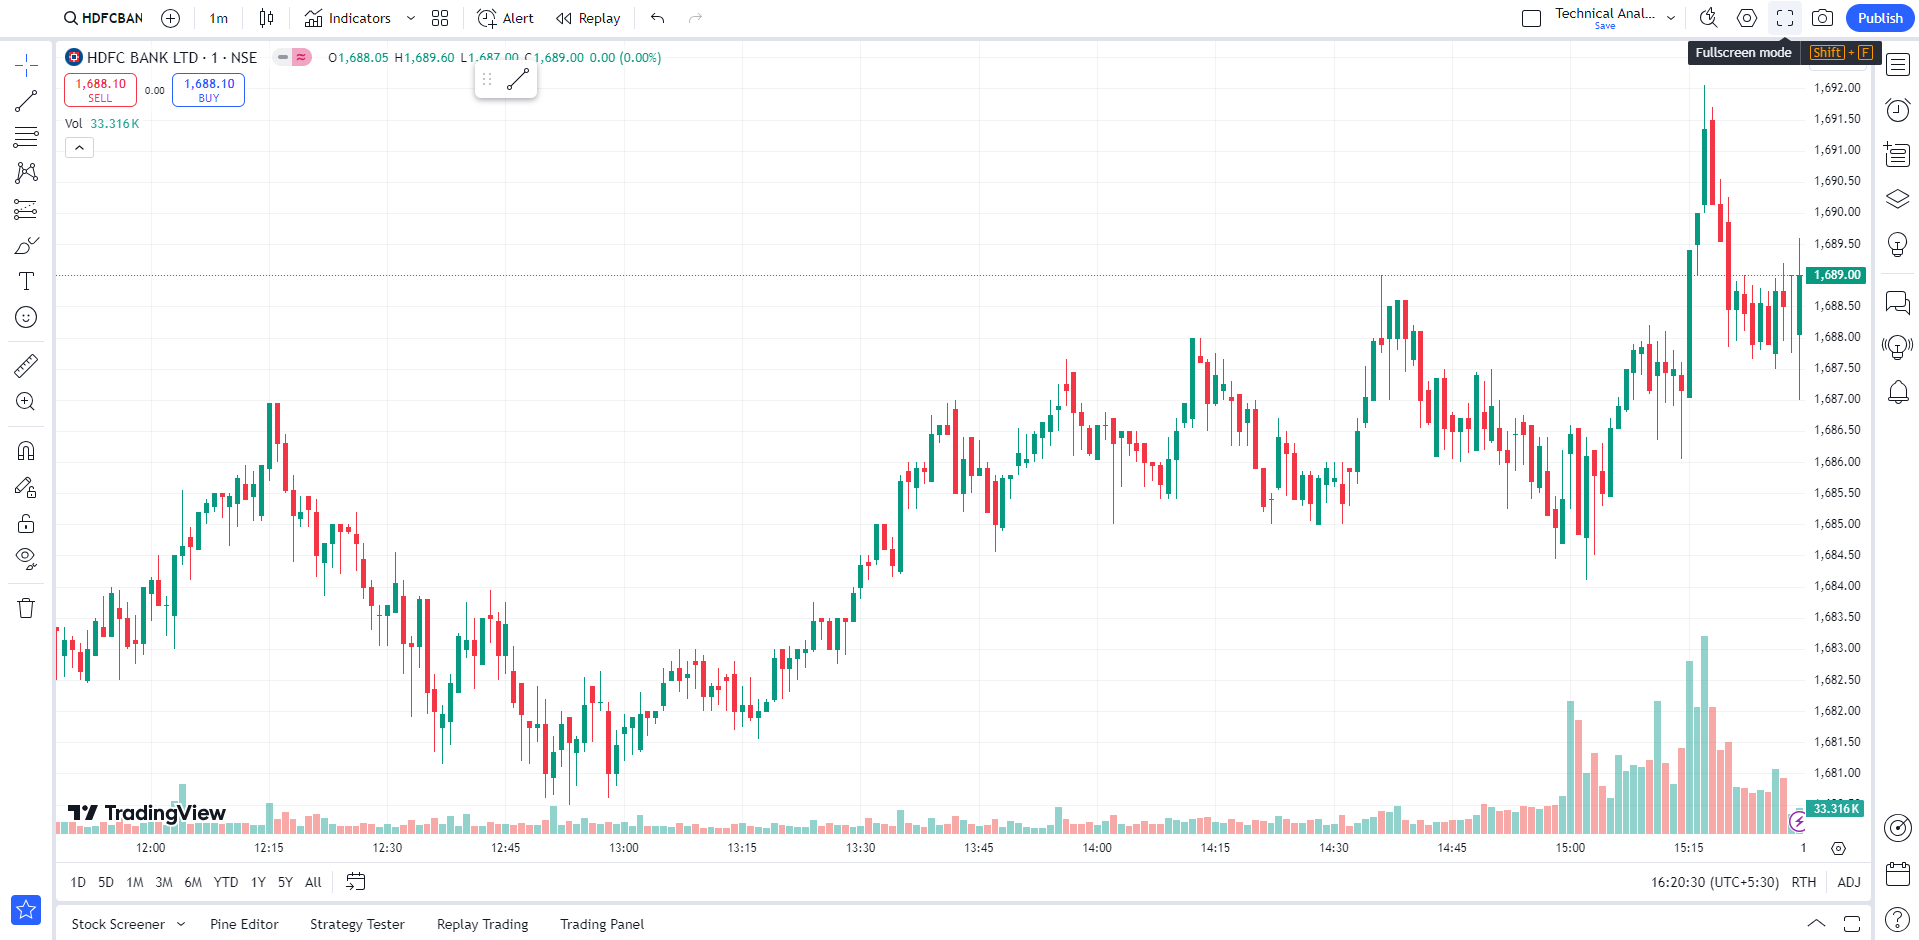Open the candle chart type menu
The image size is (1919, 940).
[266, 18]
